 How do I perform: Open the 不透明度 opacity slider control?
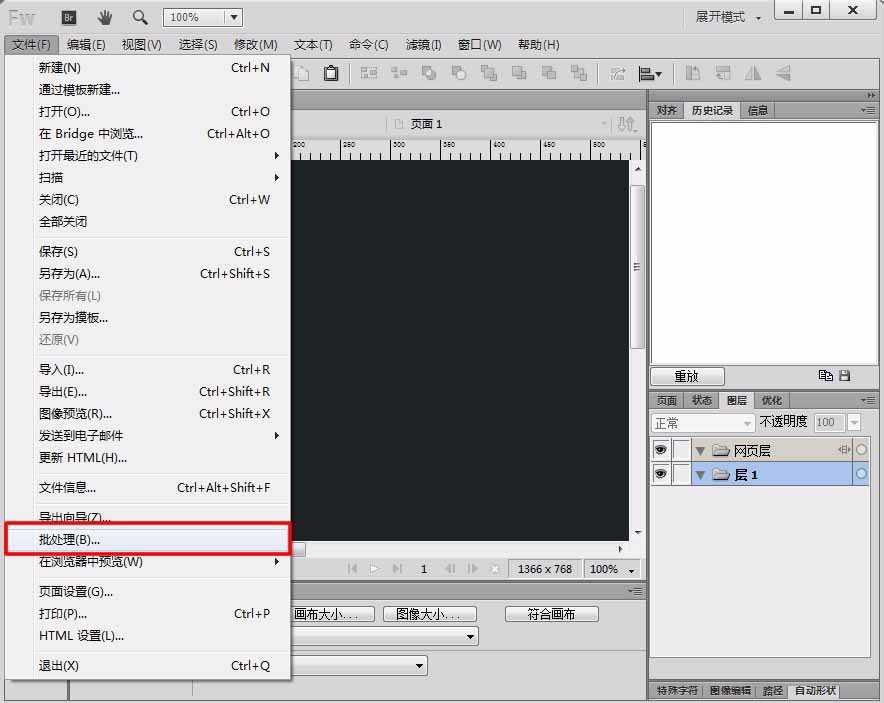click(851, 421)
